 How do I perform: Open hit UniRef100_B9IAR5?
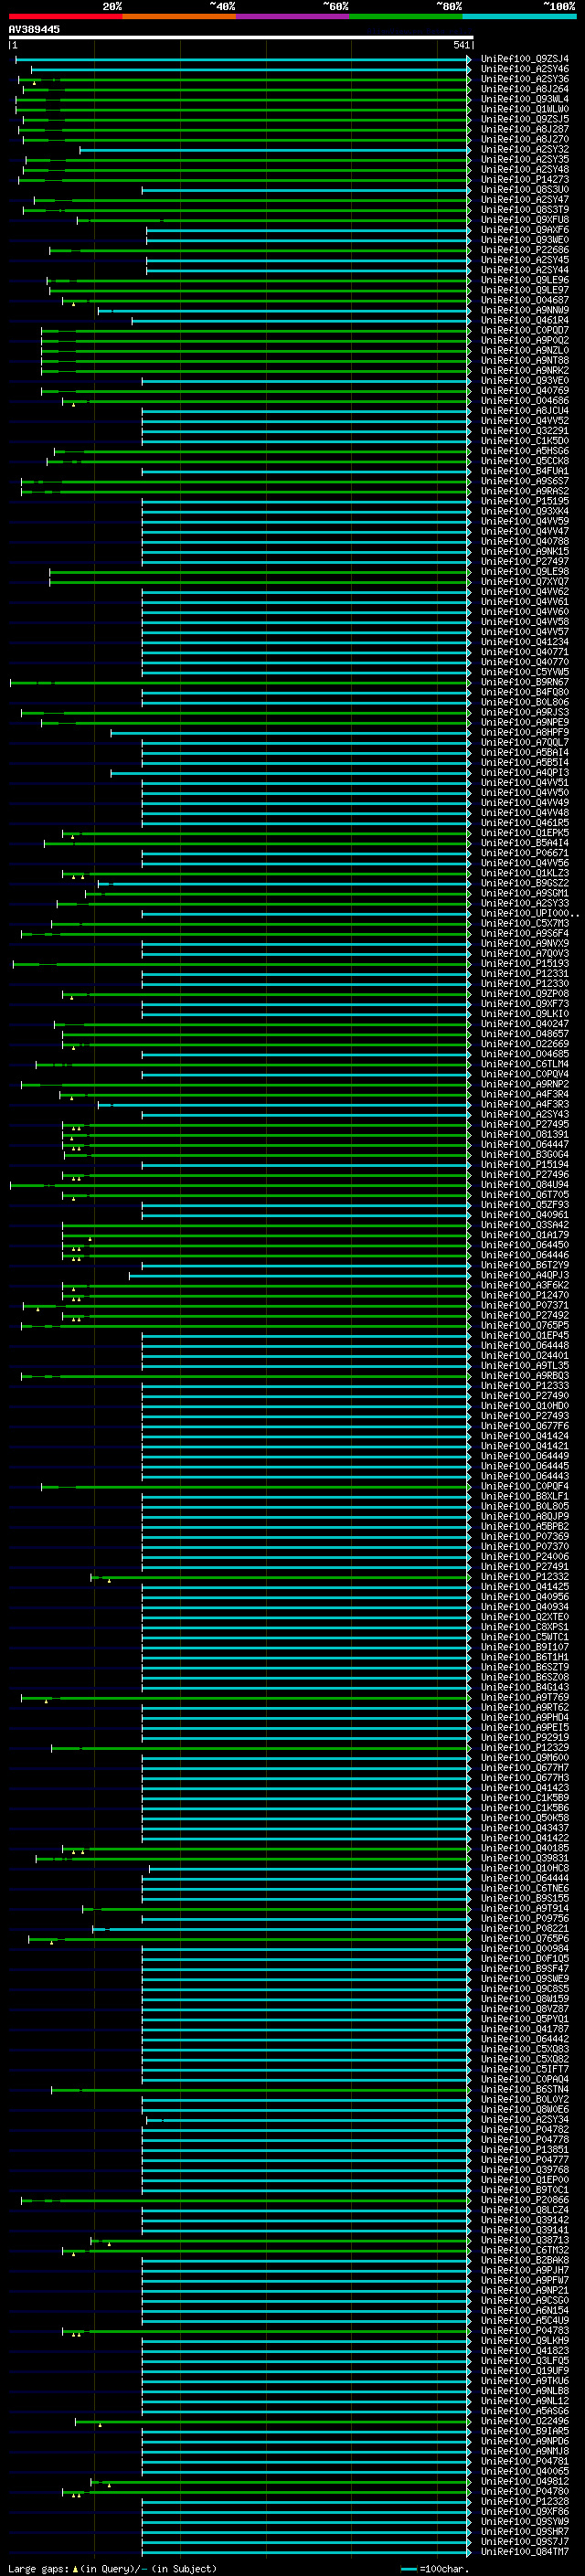(524, 2431)
